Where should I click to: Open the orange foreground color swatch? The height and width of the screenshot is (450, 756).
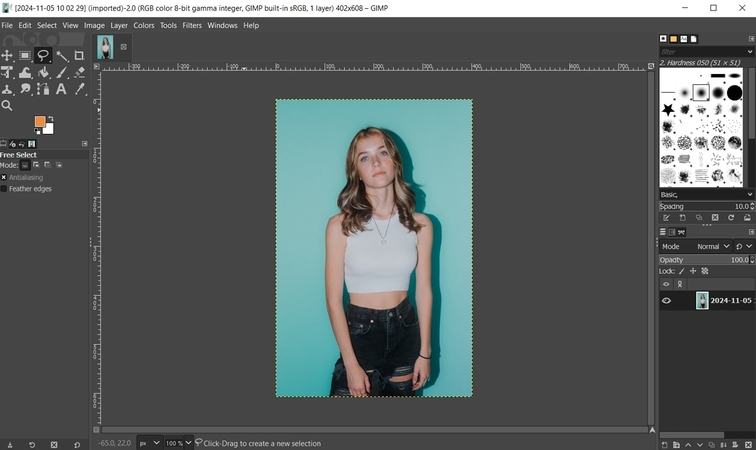pos(40,122)
